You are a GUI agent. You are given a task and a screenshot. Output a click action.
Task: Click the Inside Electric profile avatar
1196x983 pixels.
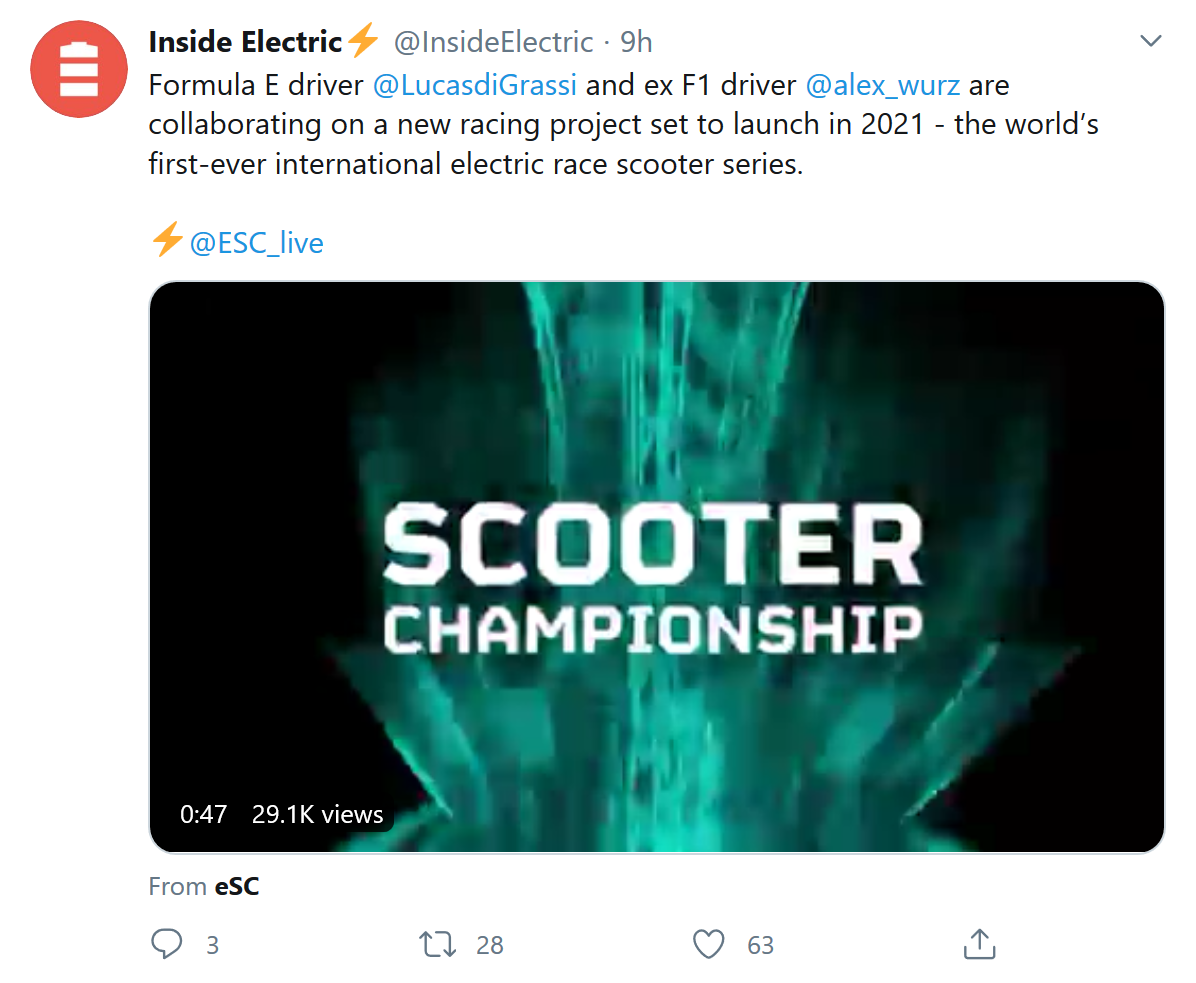79,68
